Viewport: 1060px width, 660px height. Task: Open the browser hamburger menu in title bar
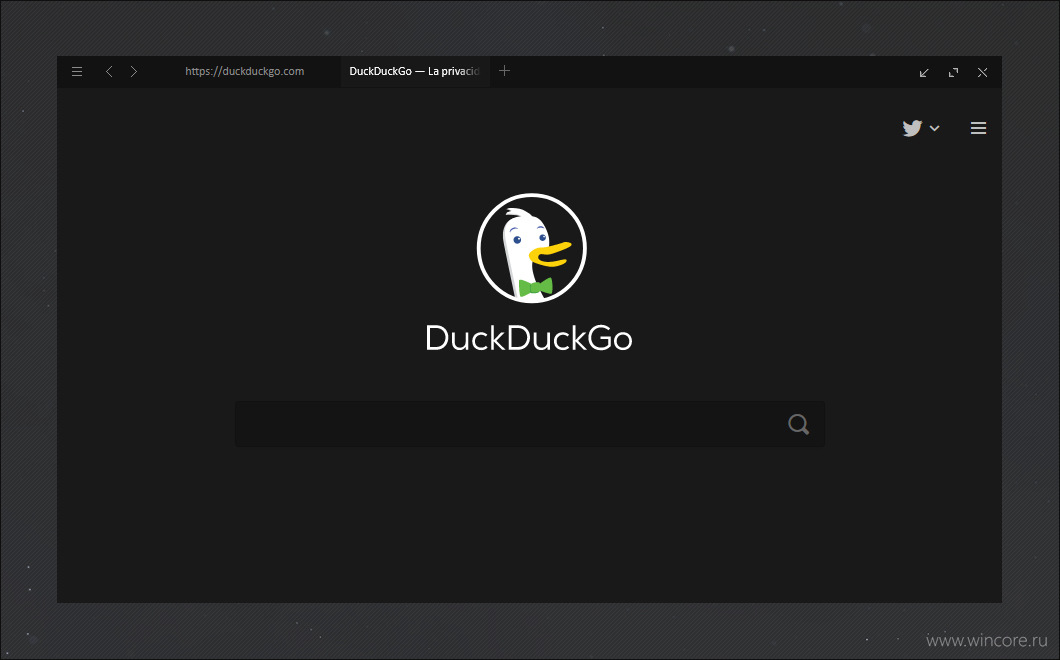coord(77,72)
